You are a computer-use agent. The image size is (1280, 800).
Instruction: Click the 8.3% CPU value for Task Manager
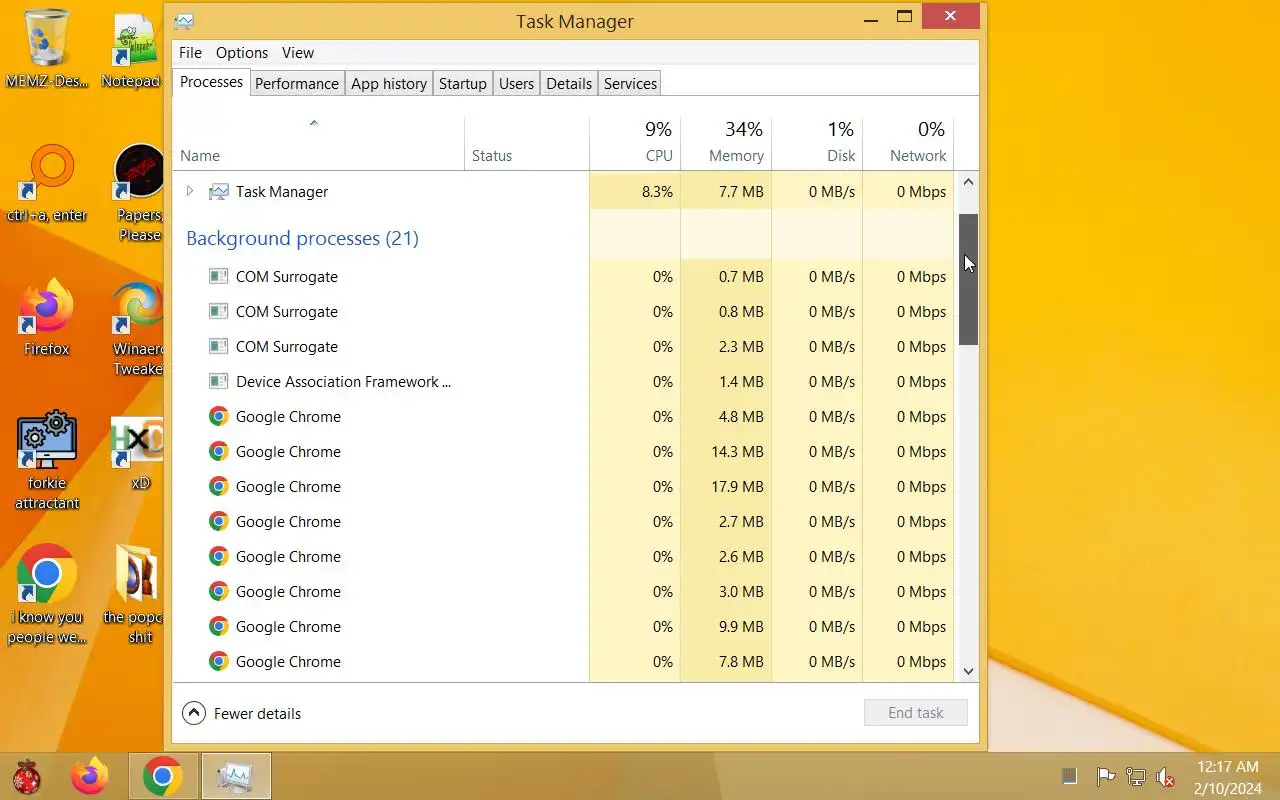pos(656,191)
